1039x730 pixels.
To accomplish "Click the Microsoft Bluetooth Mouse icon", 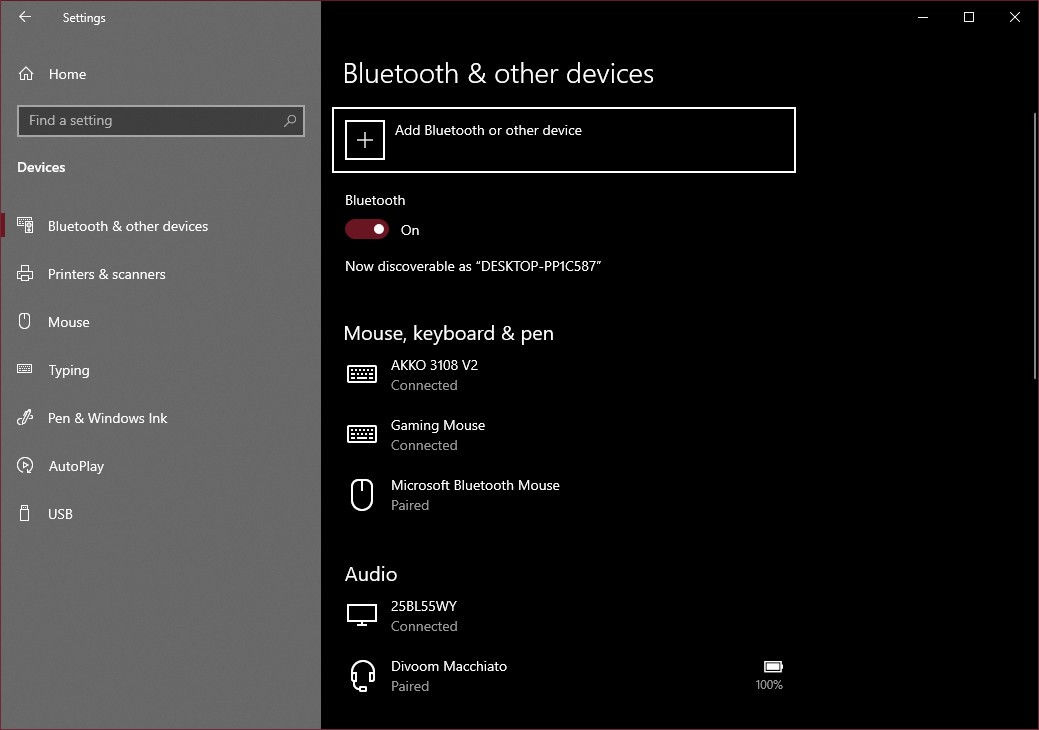I will pyautogui.click(x=362, y=495).
